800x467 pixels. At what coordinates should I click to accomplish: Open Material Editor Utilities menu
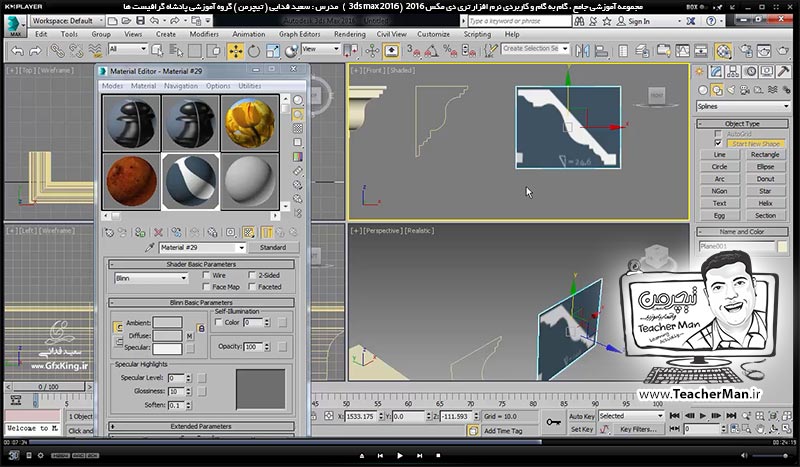click(x=249, y=86)
